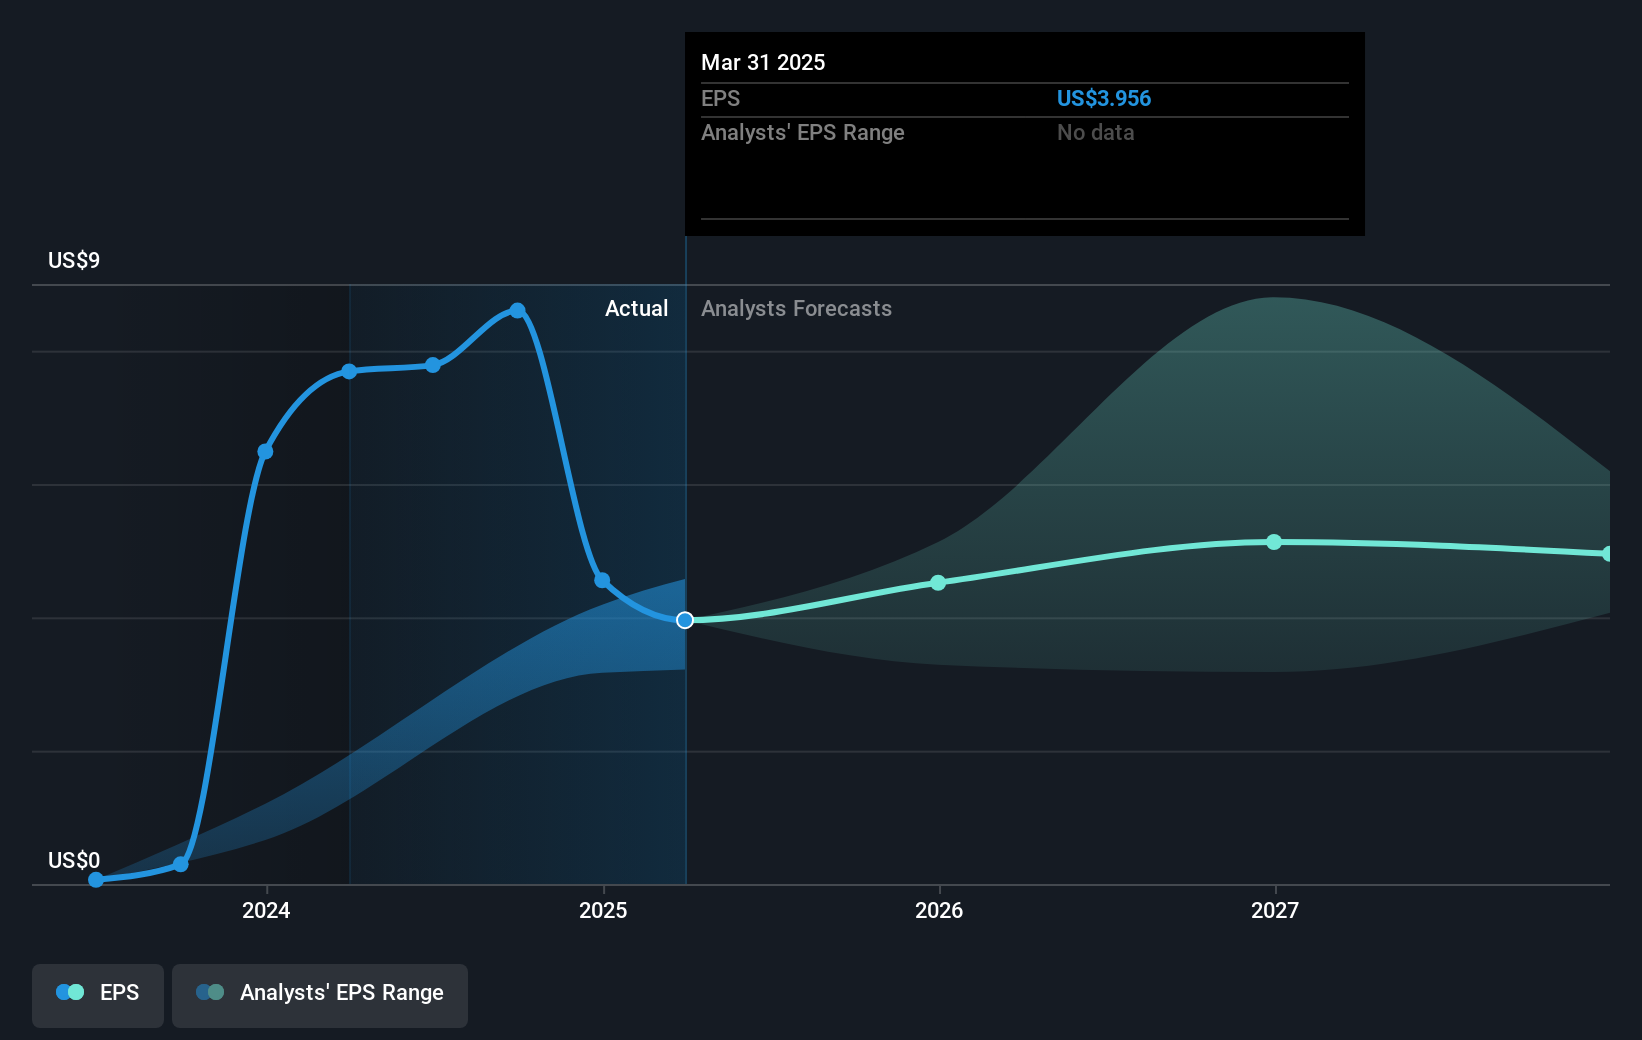Click the US$3.956 EPS value in tooltip
The image size is (1642, 1040).
pyautogui.click(x=1104, y=98)
